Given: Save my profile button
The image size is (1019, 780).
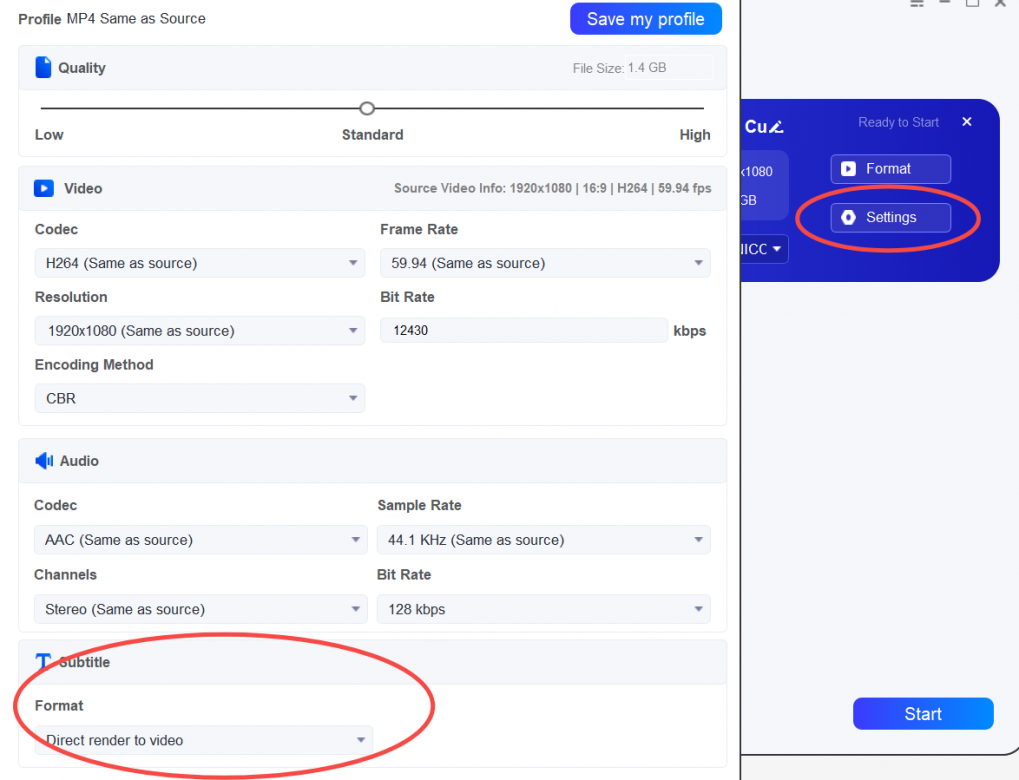Looking at the screenshot, I should coord(645,19).
